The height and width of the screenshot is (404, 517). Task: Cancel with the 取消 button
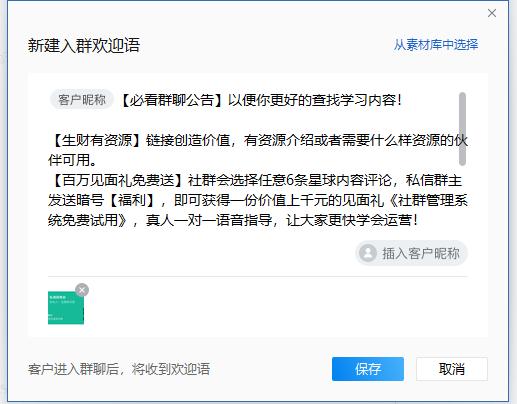(452, 369)
